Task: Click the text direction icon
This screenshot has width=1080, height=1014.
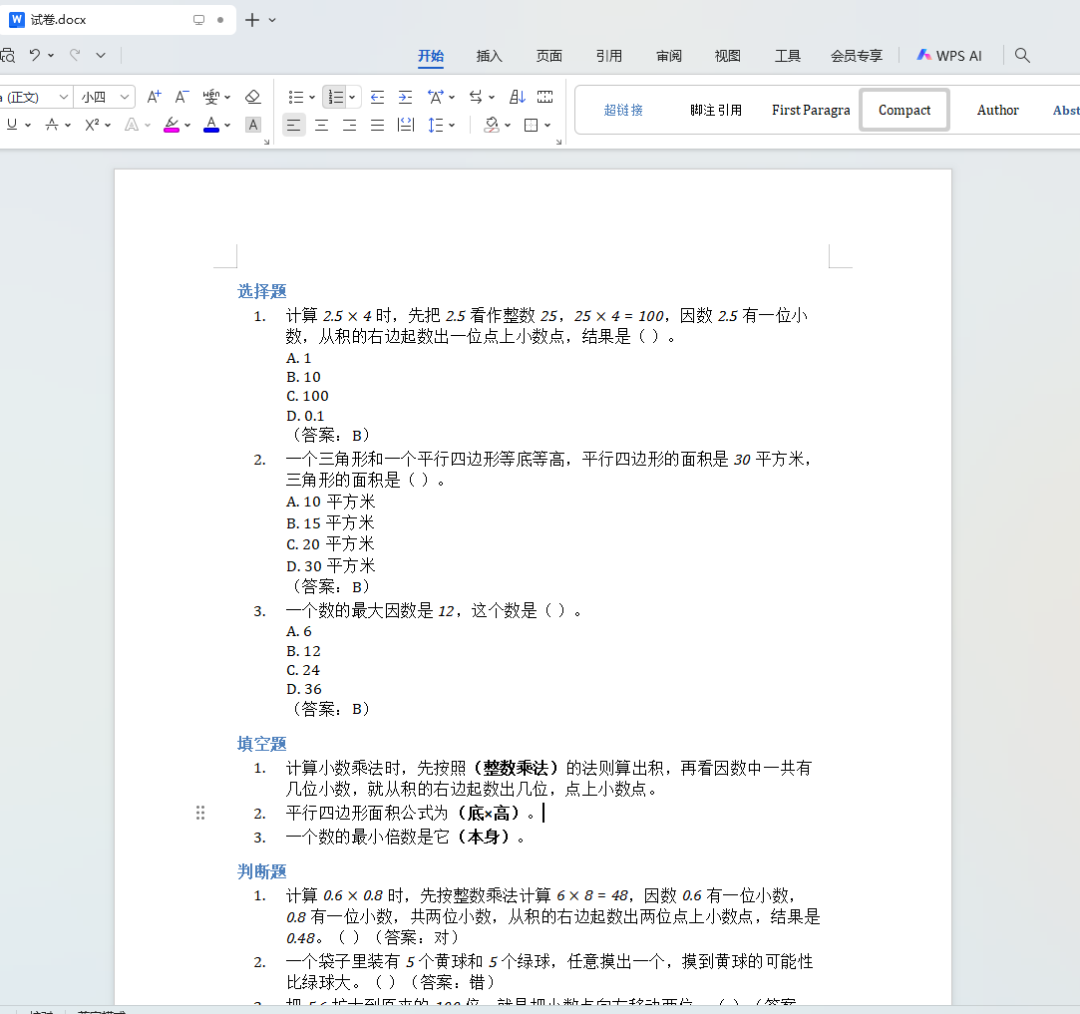Action: coord(476,97)
